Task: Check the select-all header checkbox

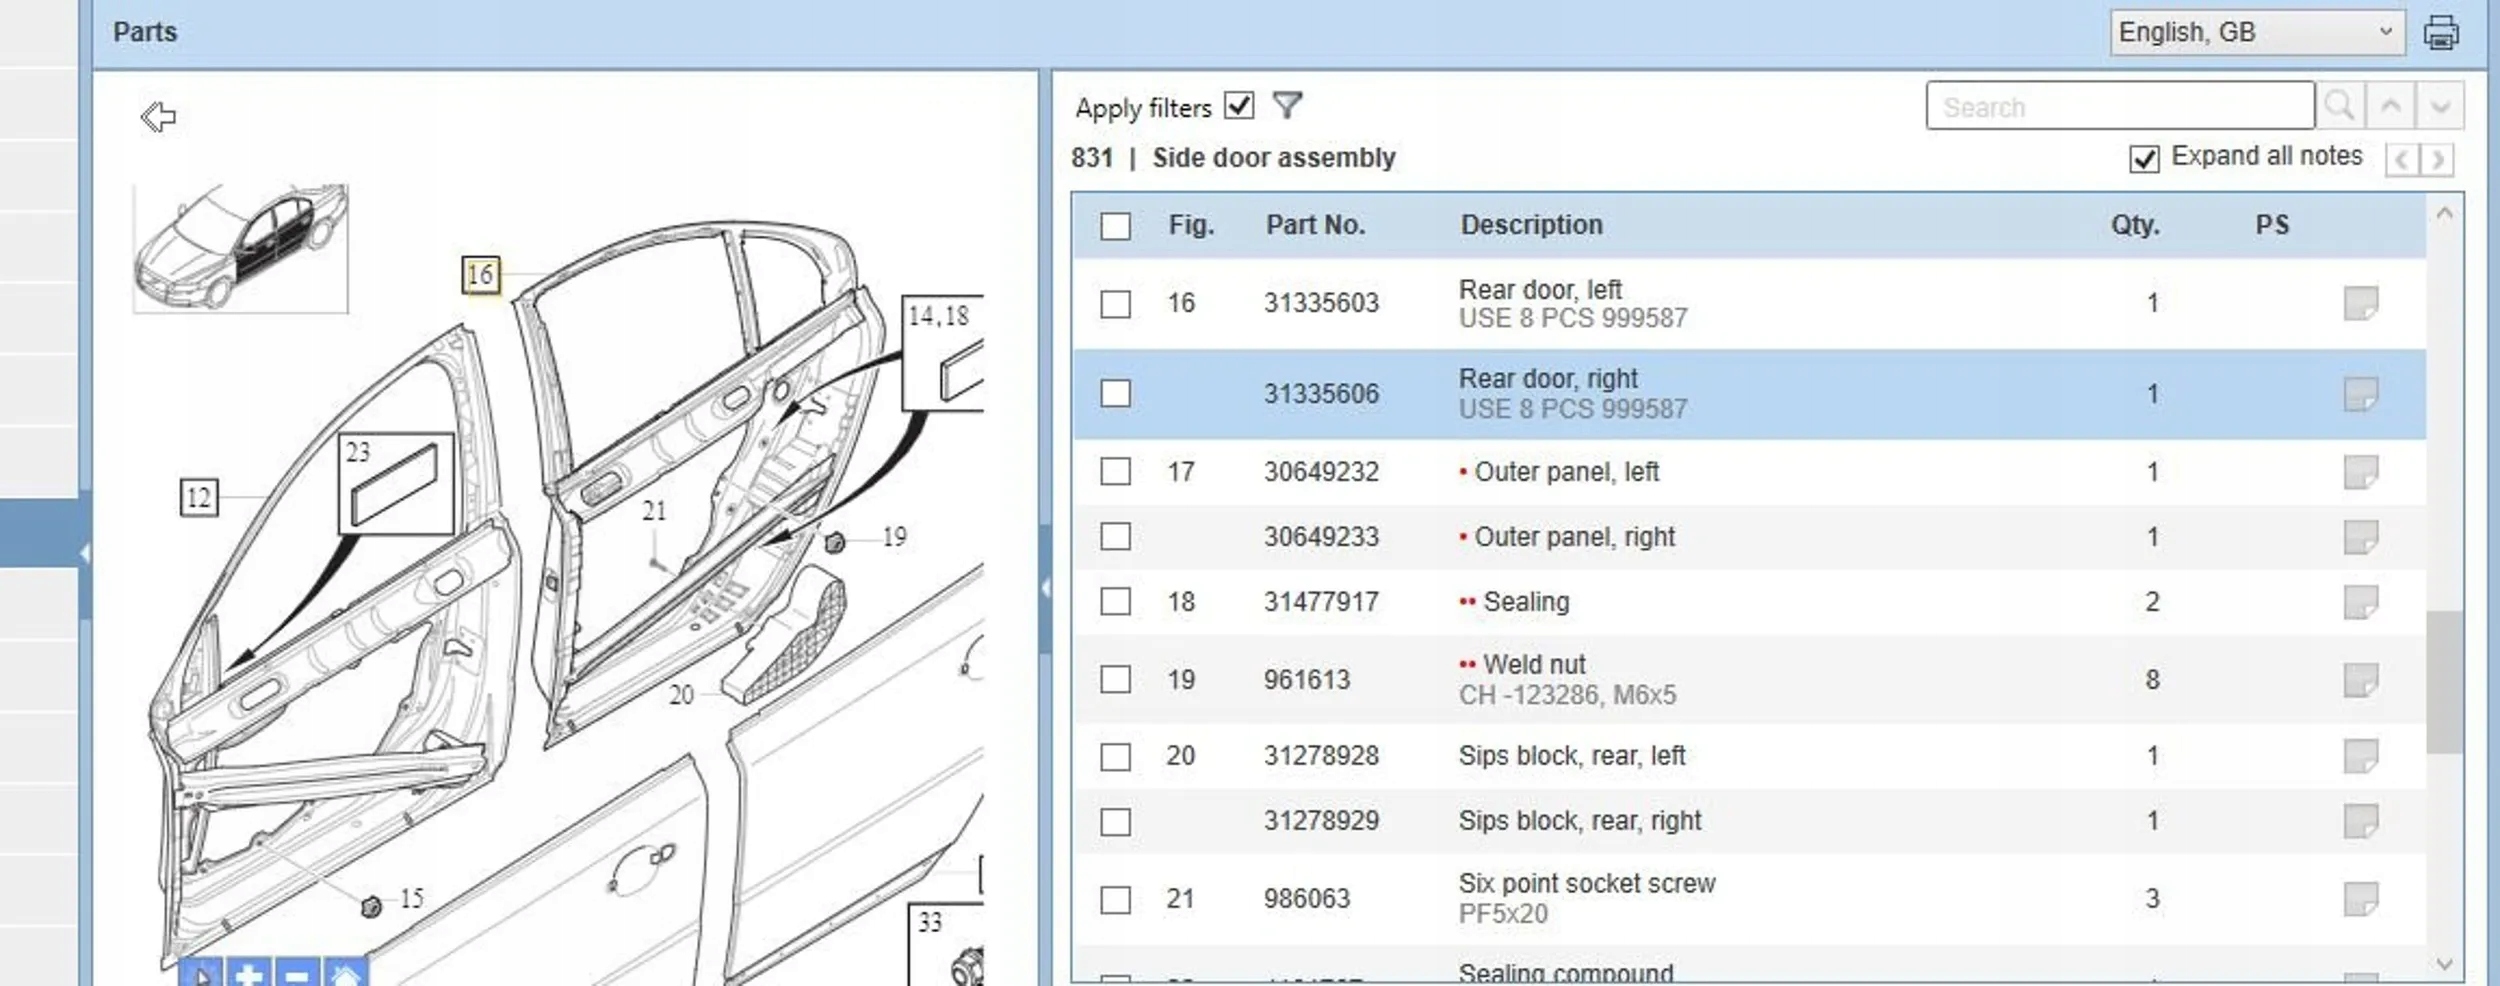Action: [1115, 226]
